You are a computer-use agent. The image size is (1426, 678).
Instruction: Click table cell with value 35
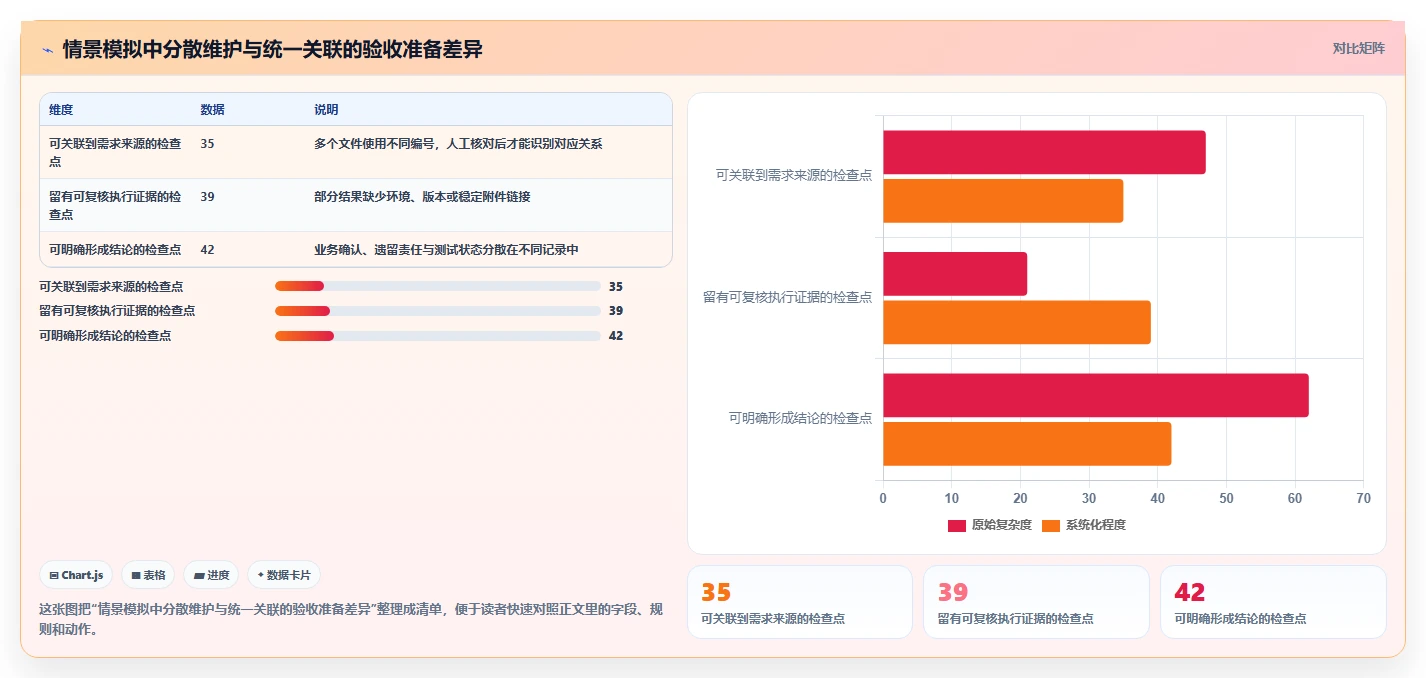click(x=207, y=144)
